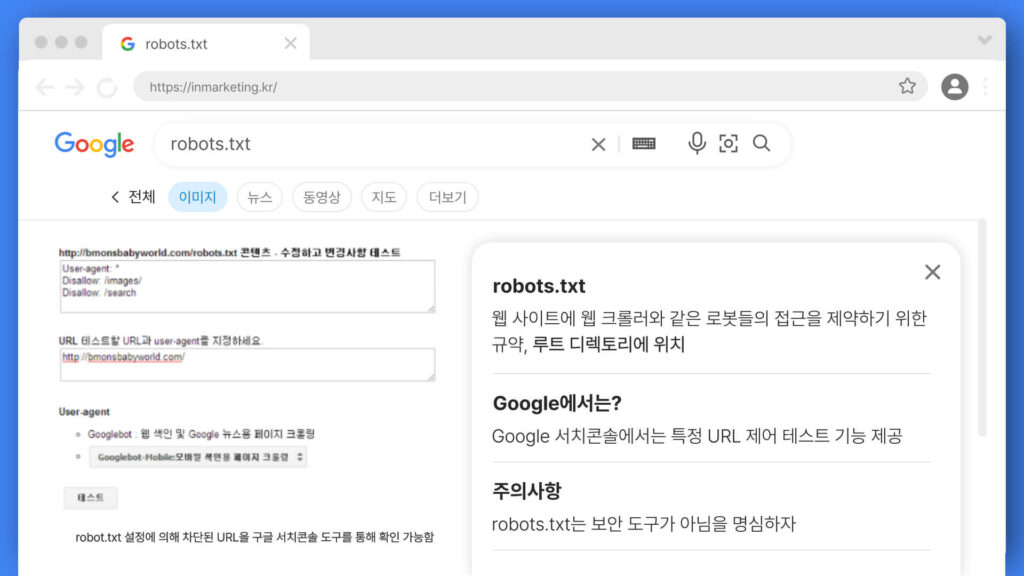Click the 'Googlebot : 웹 색인' list item
The width and height of the screenshot is (1024, 576).
(201, 434)
